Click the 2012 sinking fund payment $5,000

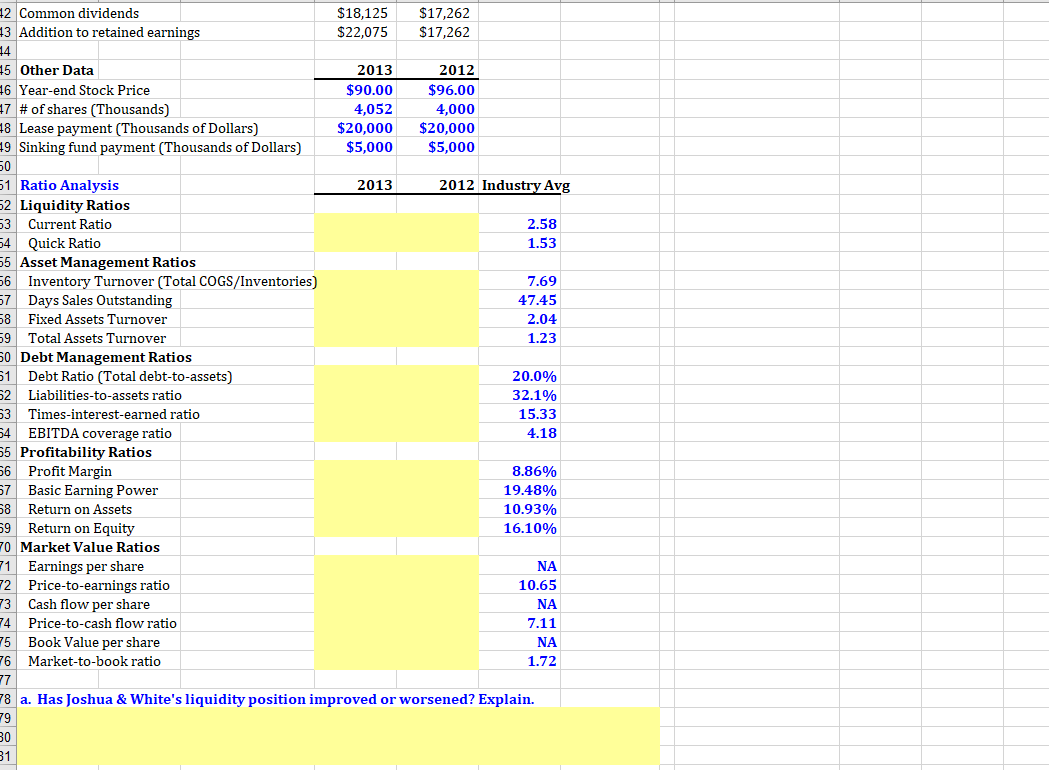[x=452, y=147]
